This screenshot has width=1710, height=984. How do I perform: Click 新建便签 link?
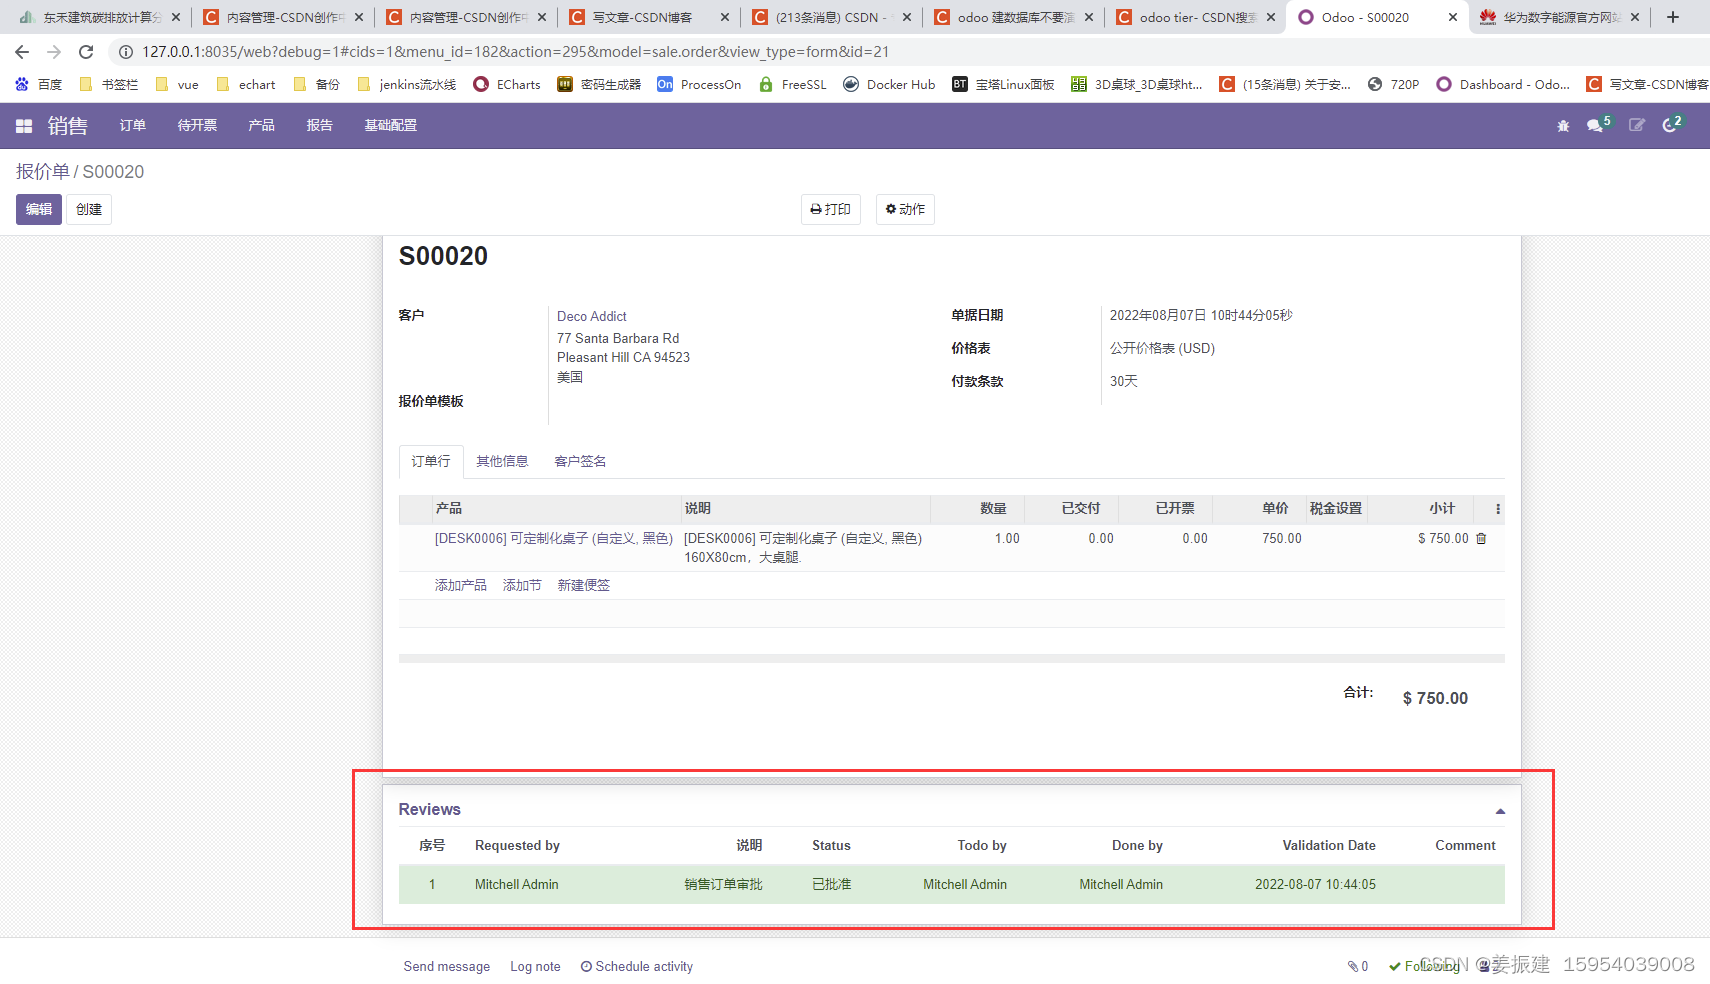click(x=584, y=585)
